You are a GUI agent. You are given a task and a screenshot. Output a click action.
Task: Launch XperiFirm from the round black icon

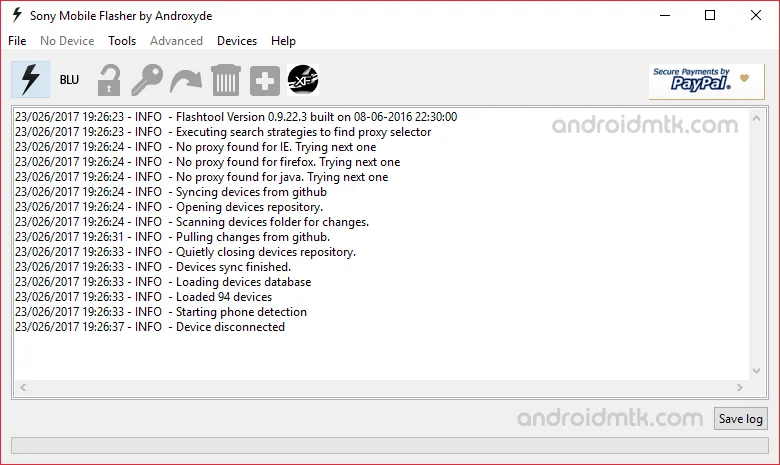pyautogui.click(x=303, y=80)
